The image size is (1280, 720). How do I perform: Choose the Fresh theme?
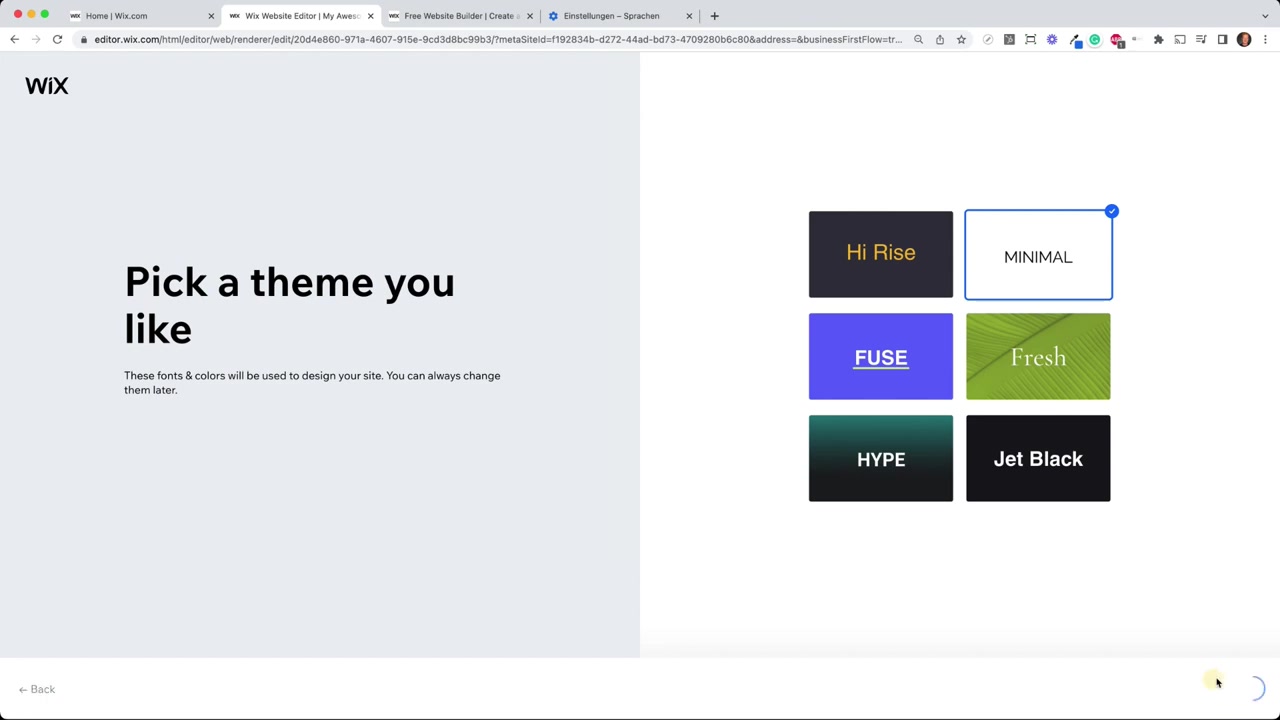(x=1038, y=356)
